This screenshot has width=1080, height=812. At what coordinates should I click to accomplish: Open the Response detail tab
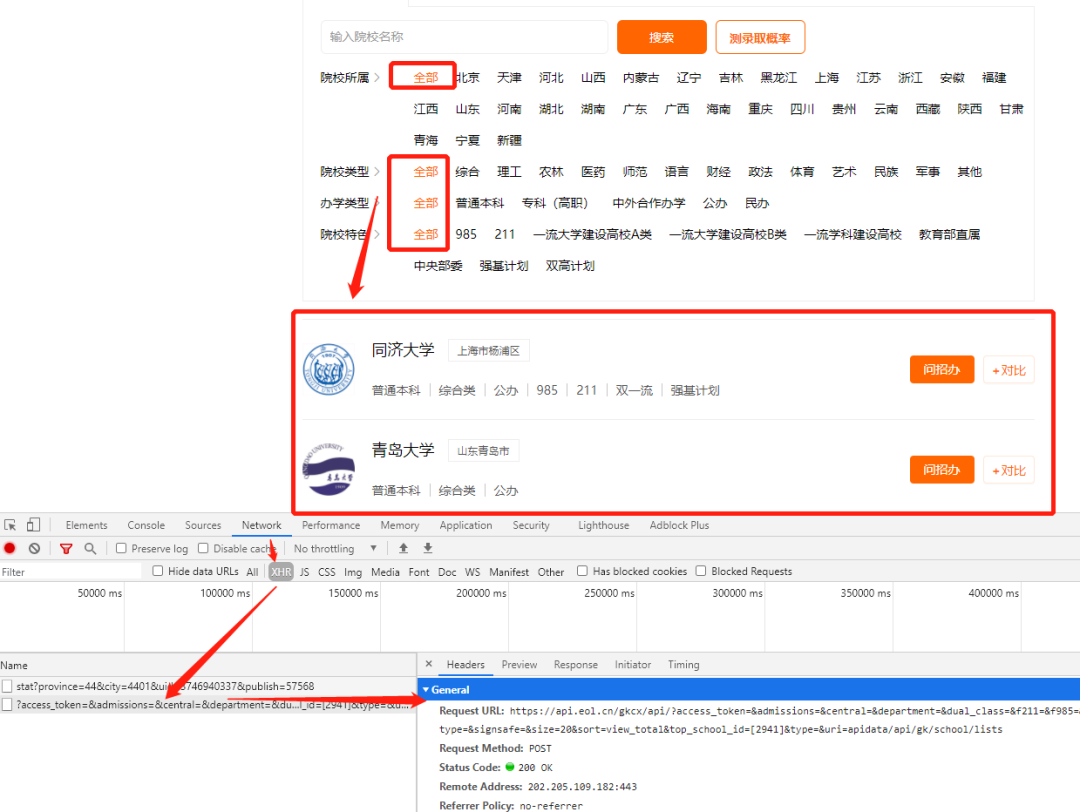coord(576,665)
